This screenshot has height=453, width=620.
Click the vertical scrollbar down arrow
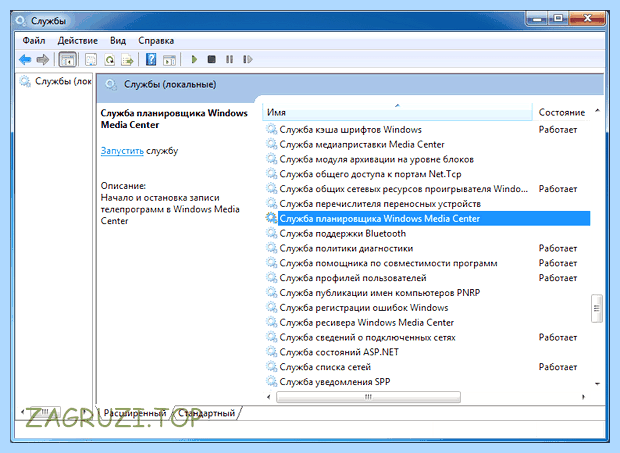pos(597,383)
